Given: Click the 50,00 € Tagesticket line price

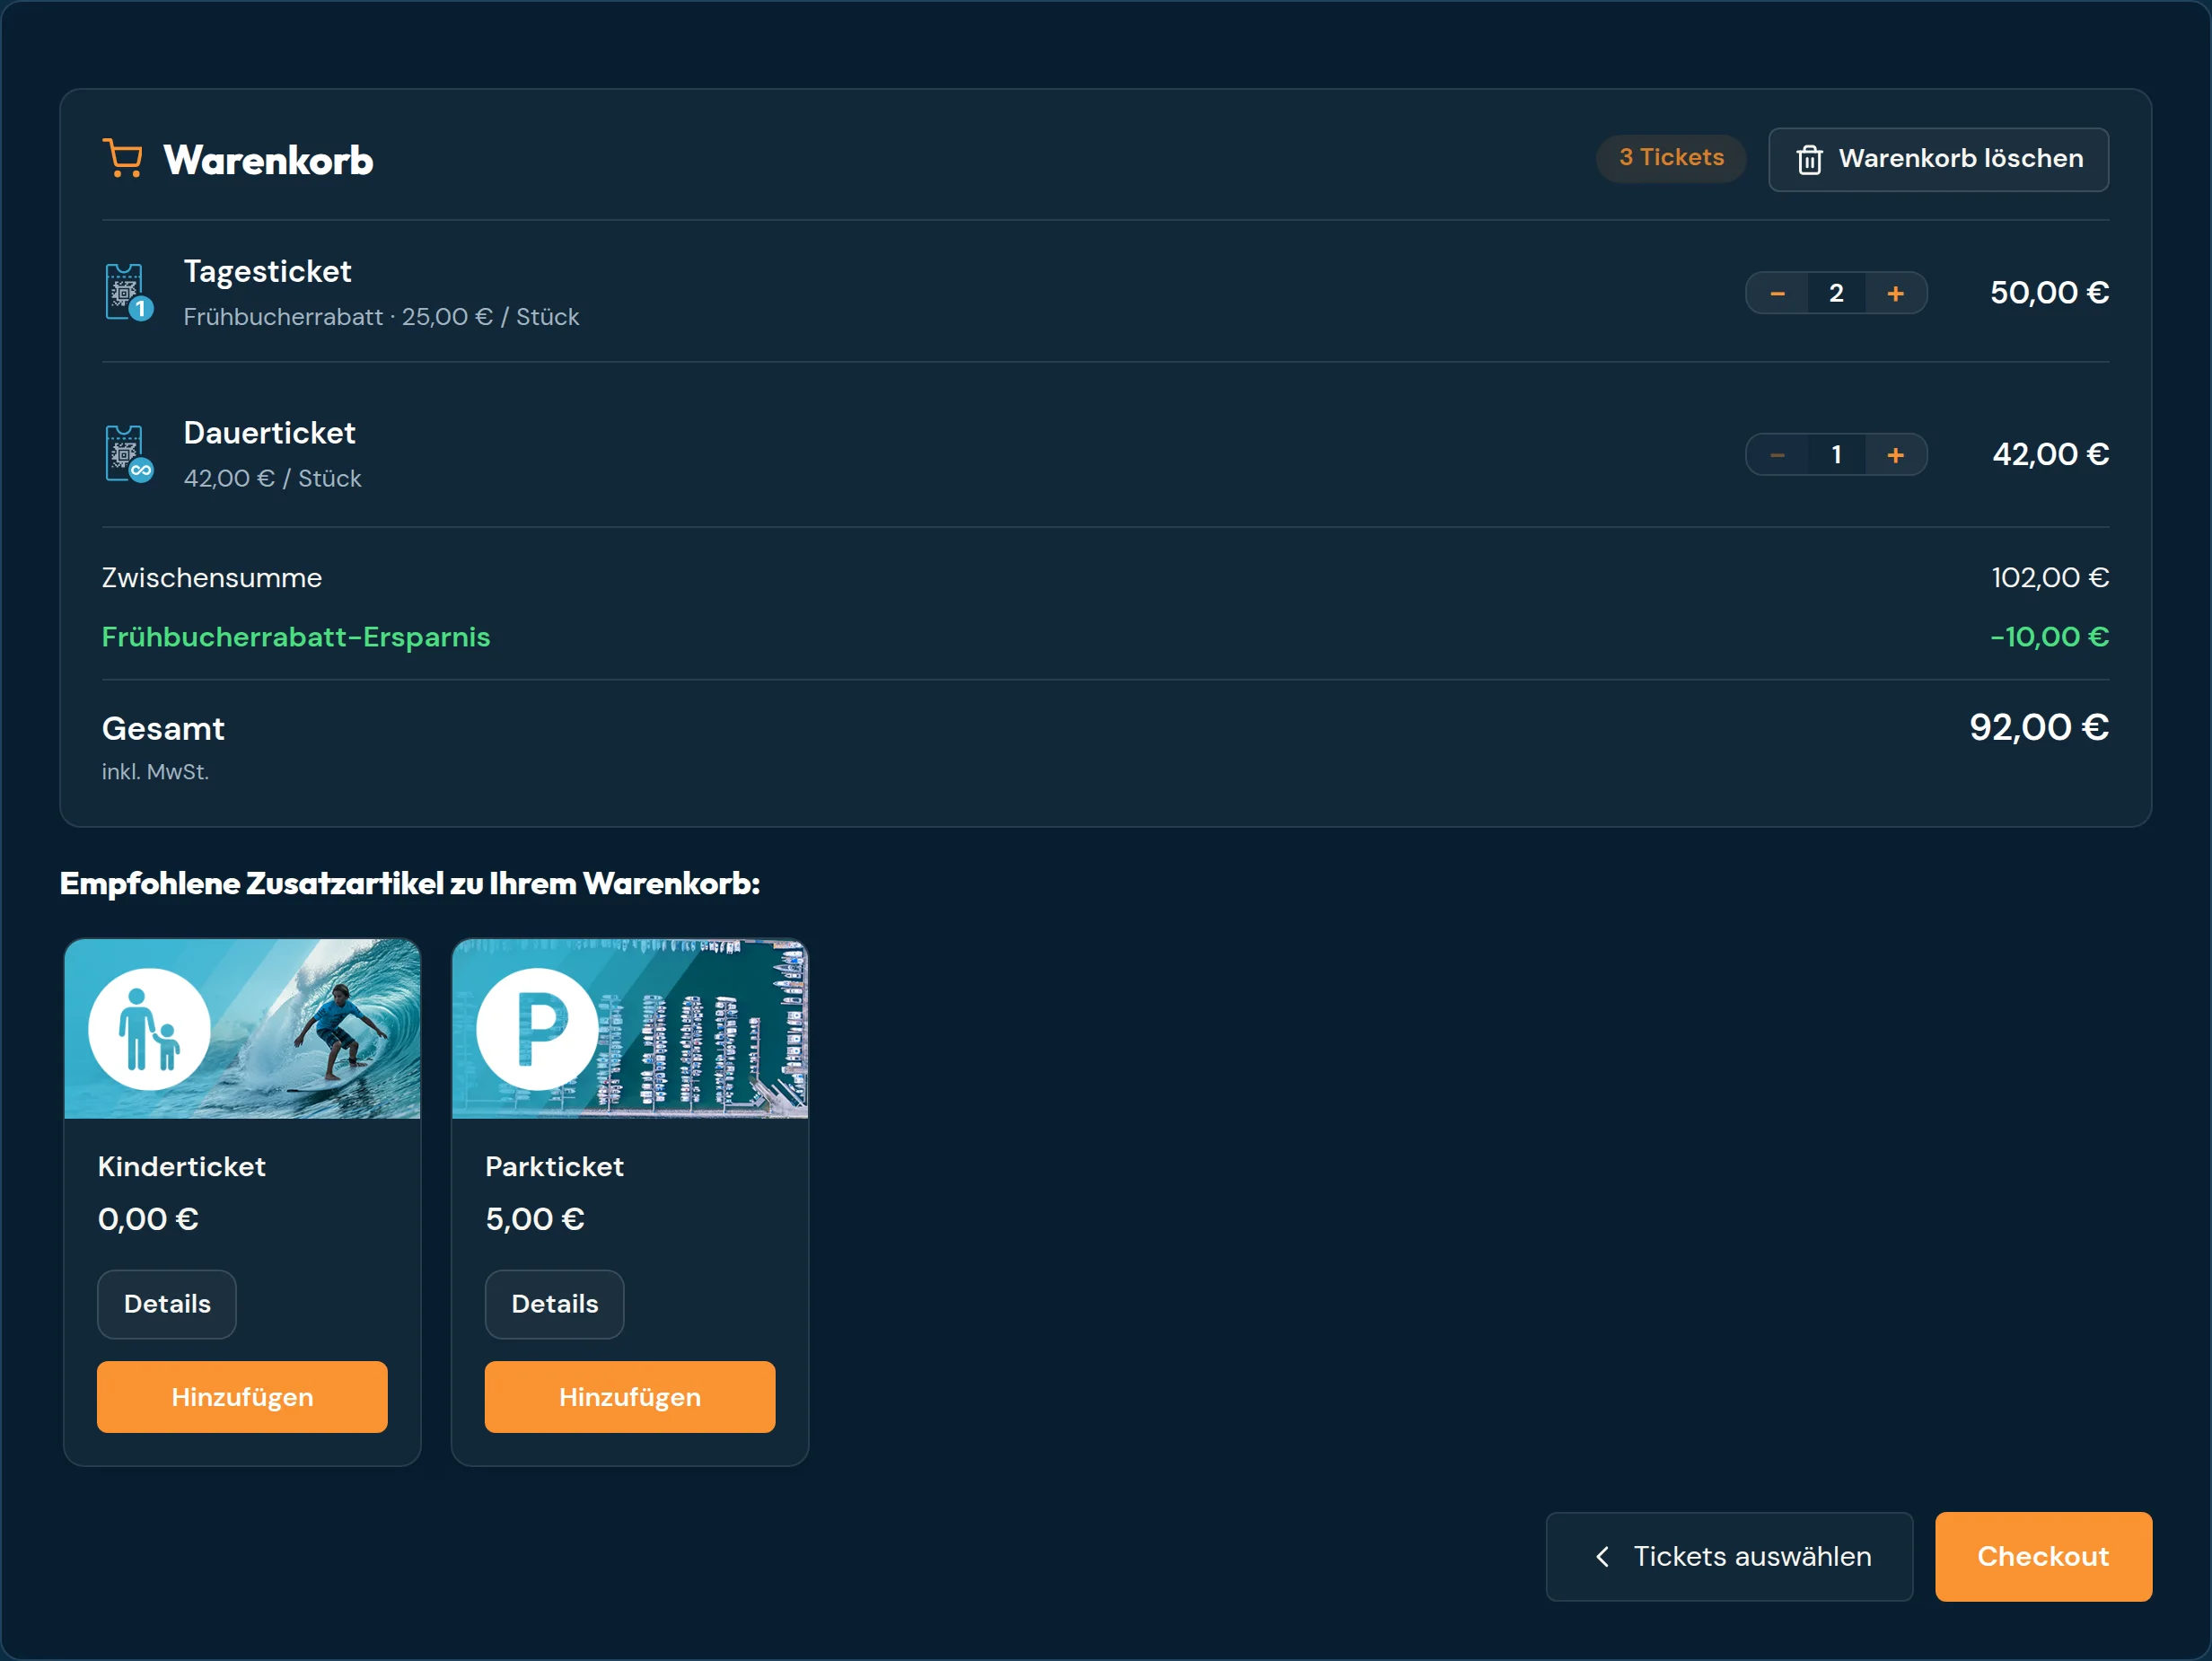Looking at the screenshot, I should 2049,292.
